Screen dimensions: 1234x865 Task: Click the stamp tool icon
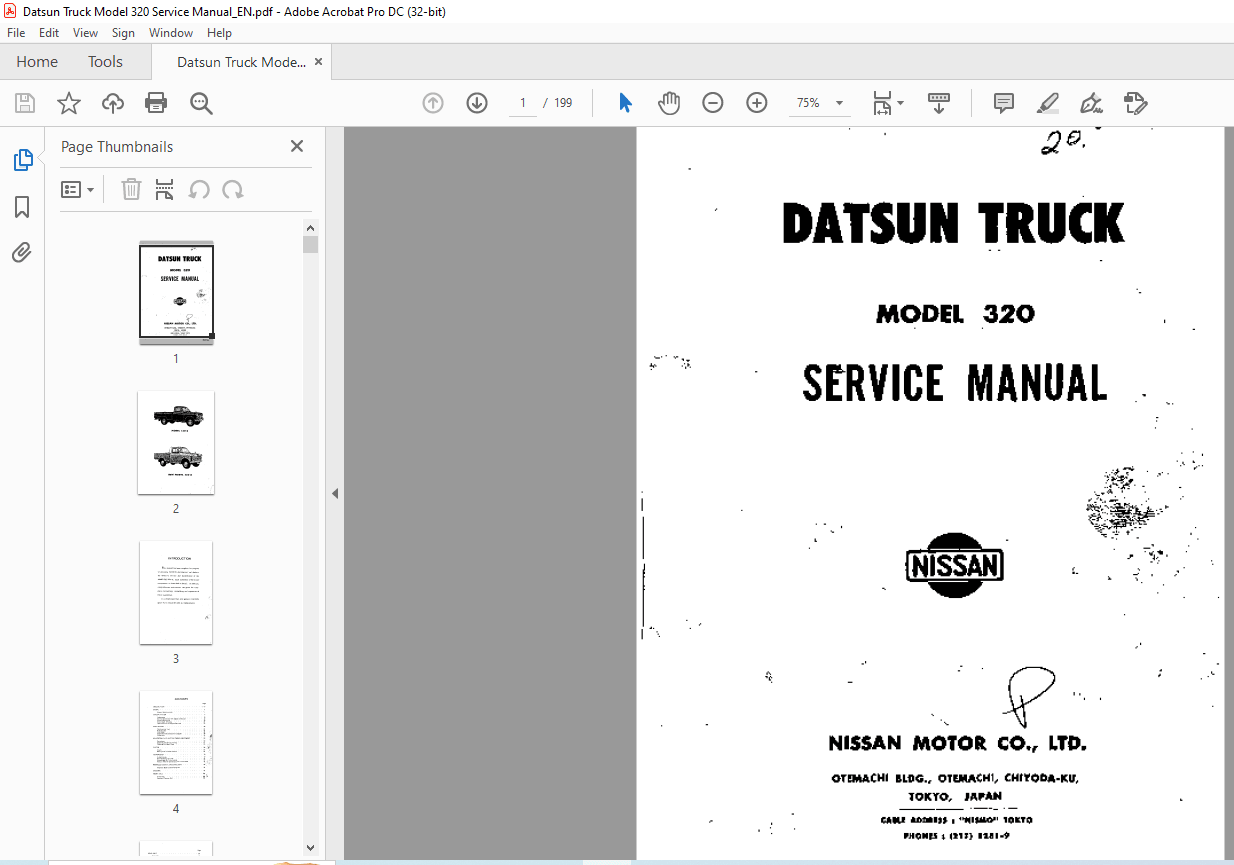point(1135,103)
